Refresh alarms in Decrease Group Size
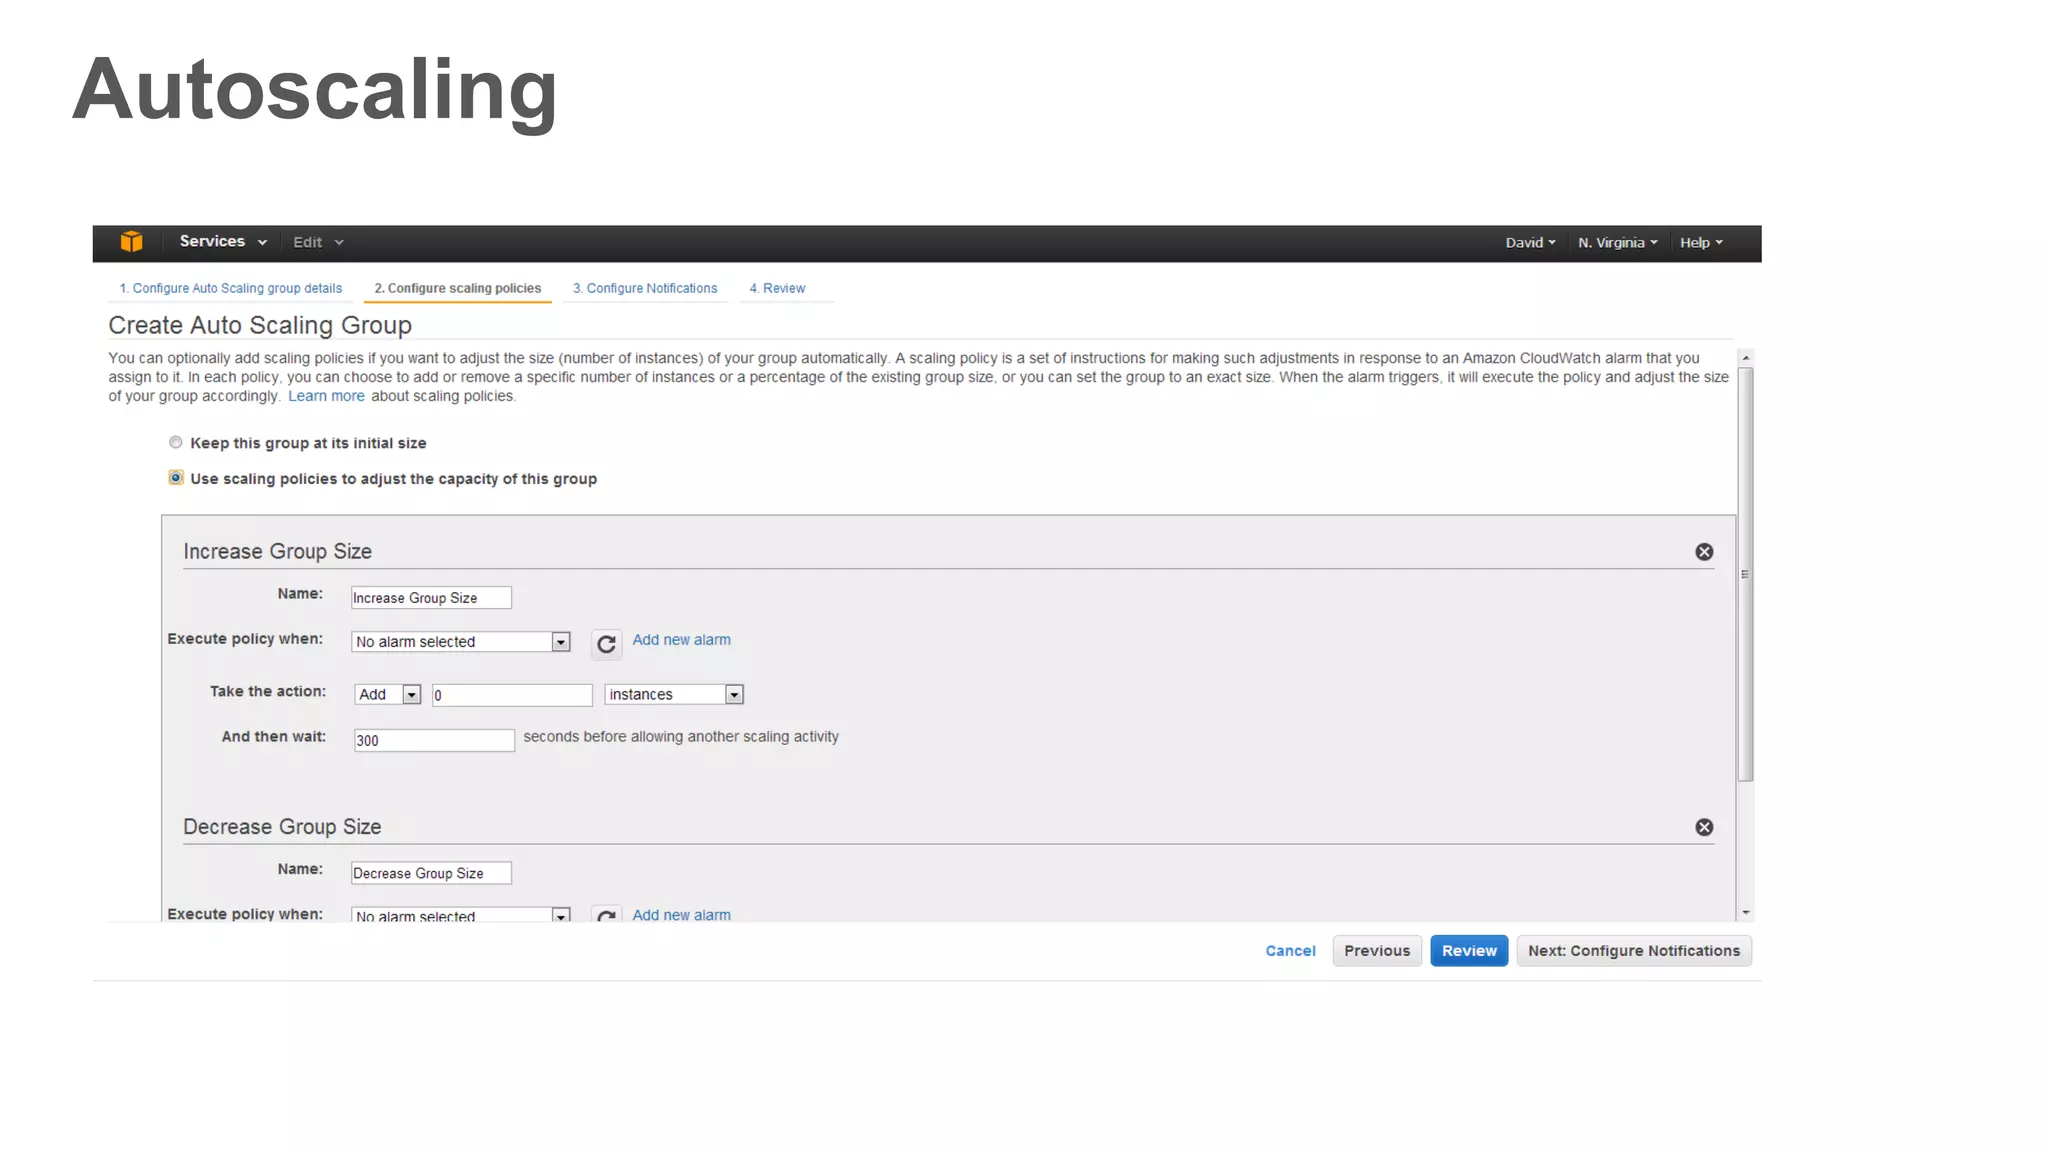Viewport: 2048px width, 1152px height. click(x=606, y=914)
